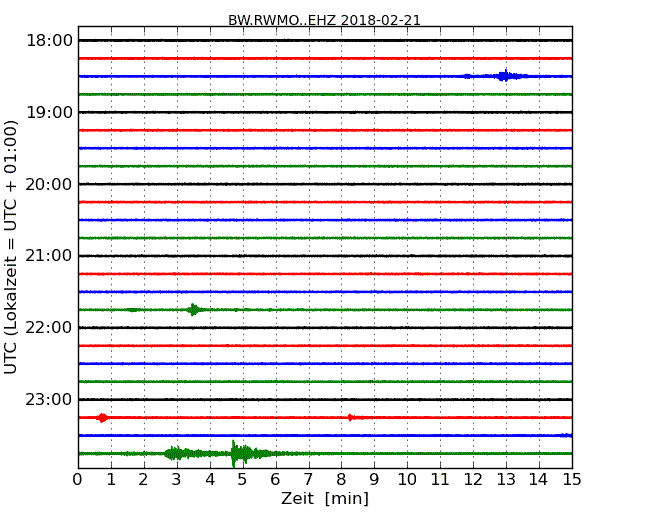The width and height of the screenshot is (650, 520).
Task: Click the red burst just after 23:15 start
Action: (102, 418)
